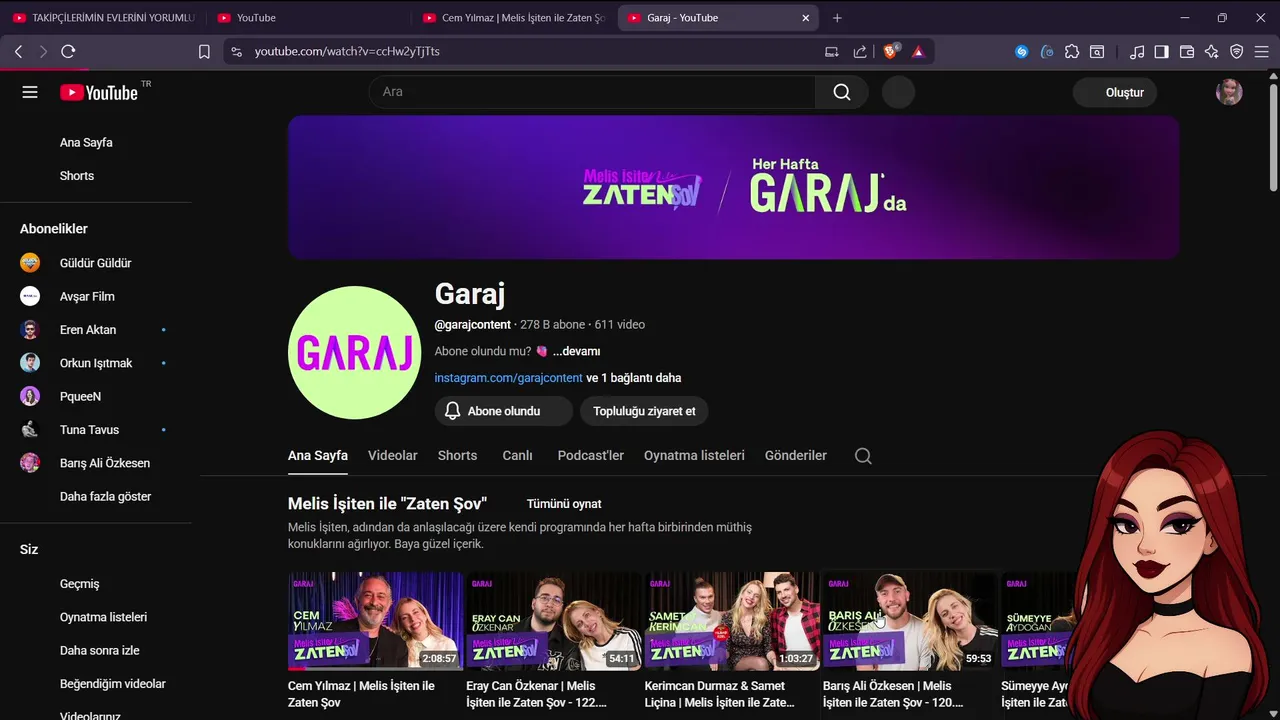Open the media control music note icon
Image resolution: width=1280 pixels, height=720 pixels.
tap(1137, 51)
